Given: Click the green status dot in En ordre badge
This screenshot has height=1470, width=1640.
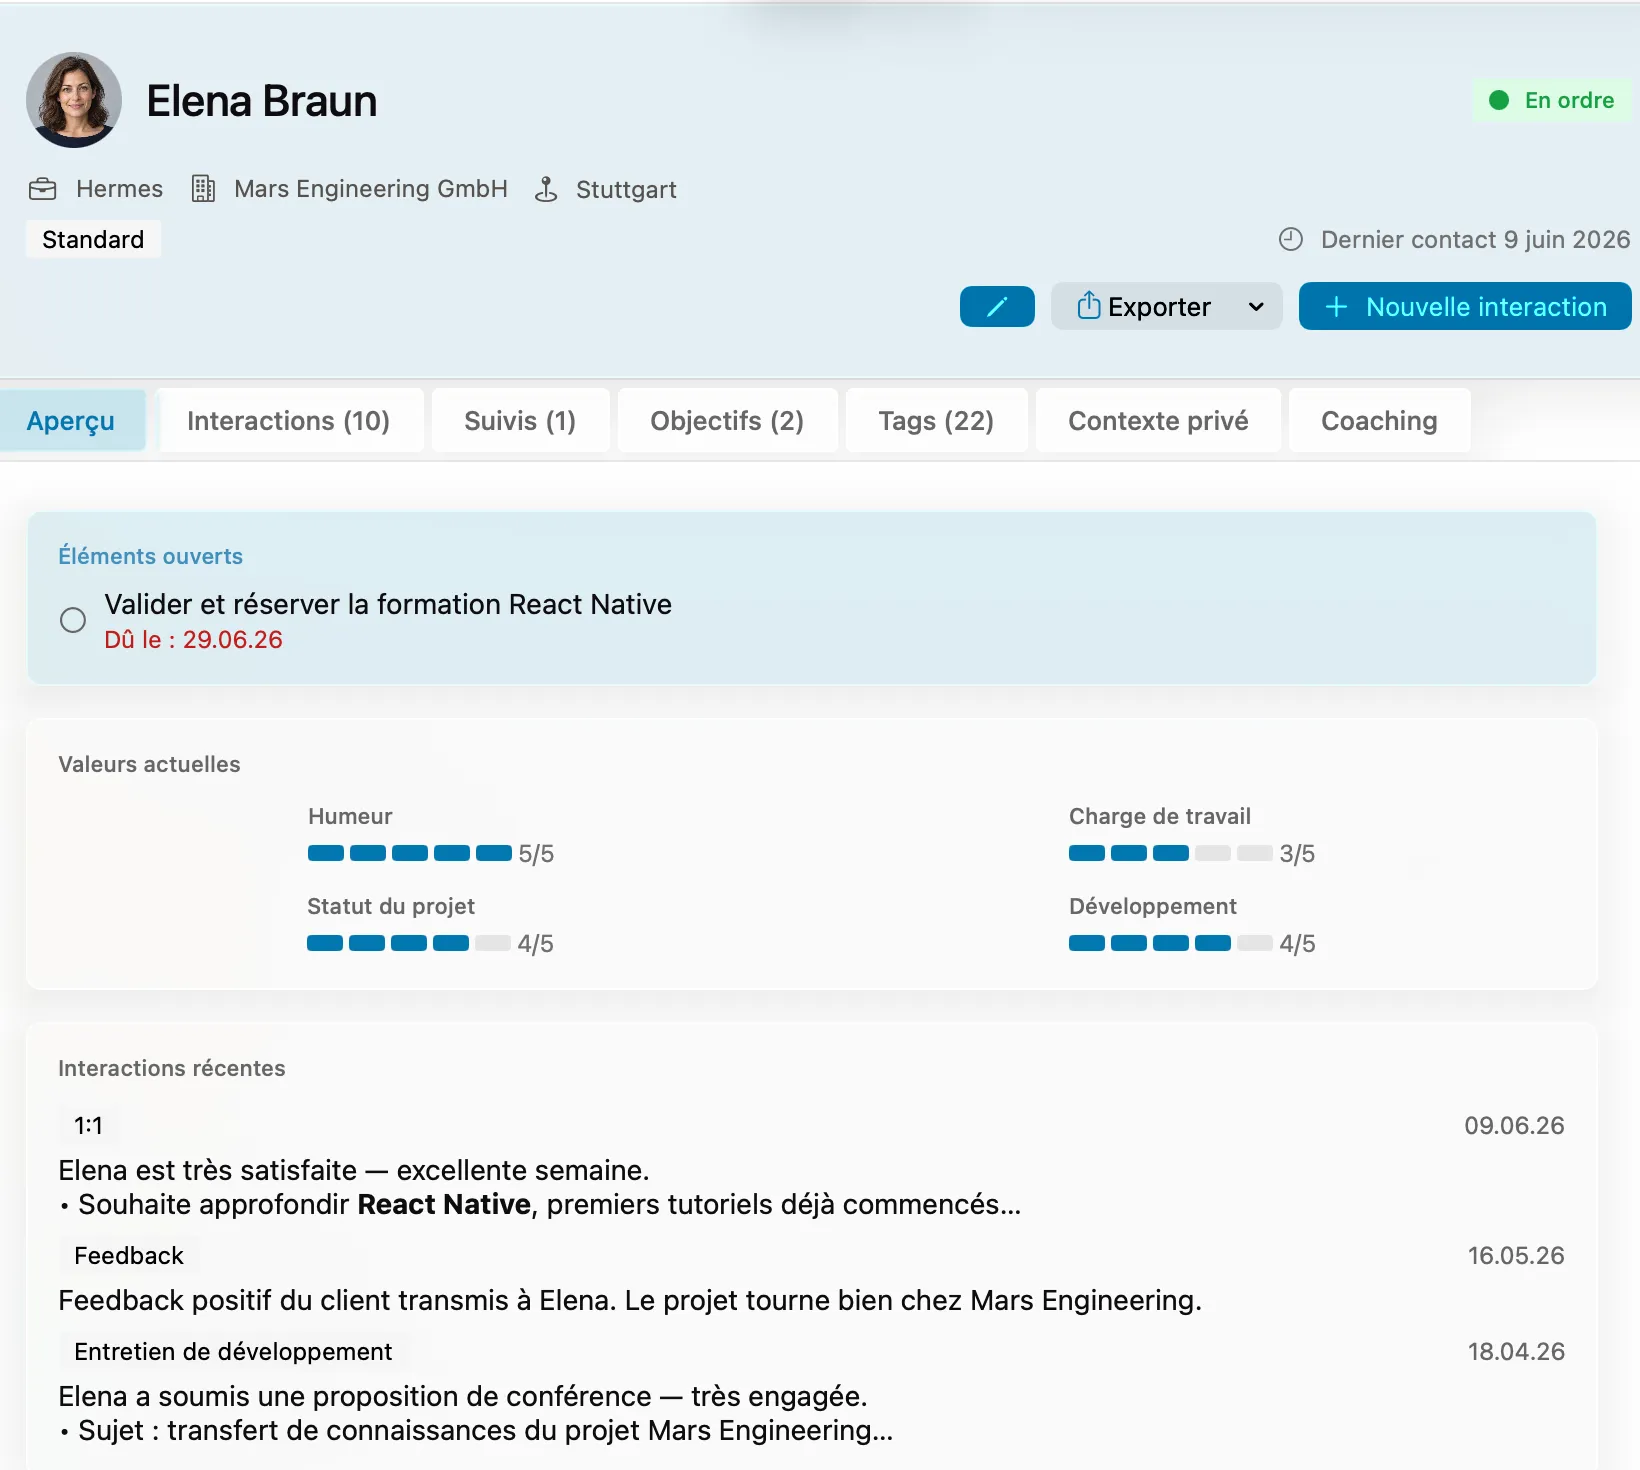Looking at the screenshot, I should pos(1499,100).
